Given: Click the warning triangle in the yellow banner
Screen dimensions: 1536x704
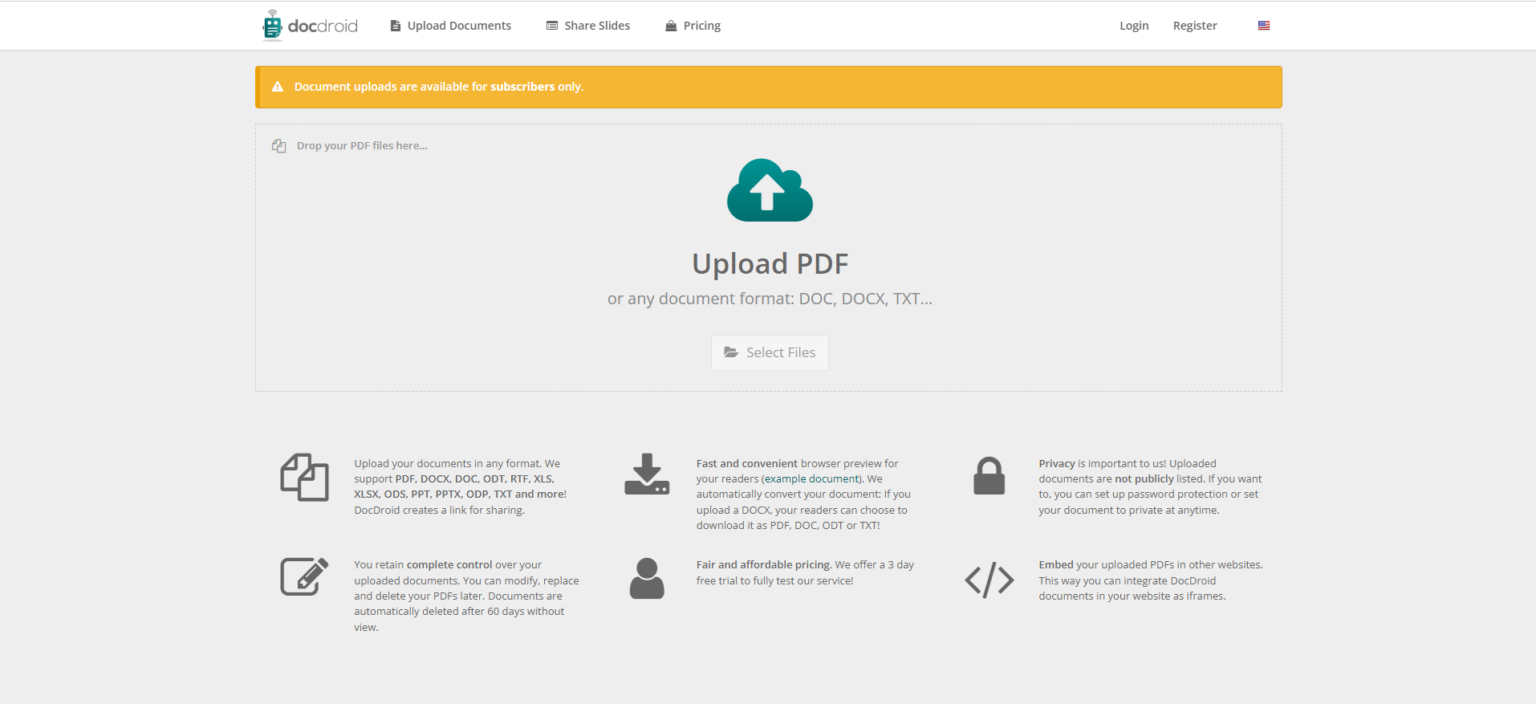Looking at the screenshot, I should pyautogui.click(x=278, y=86).
